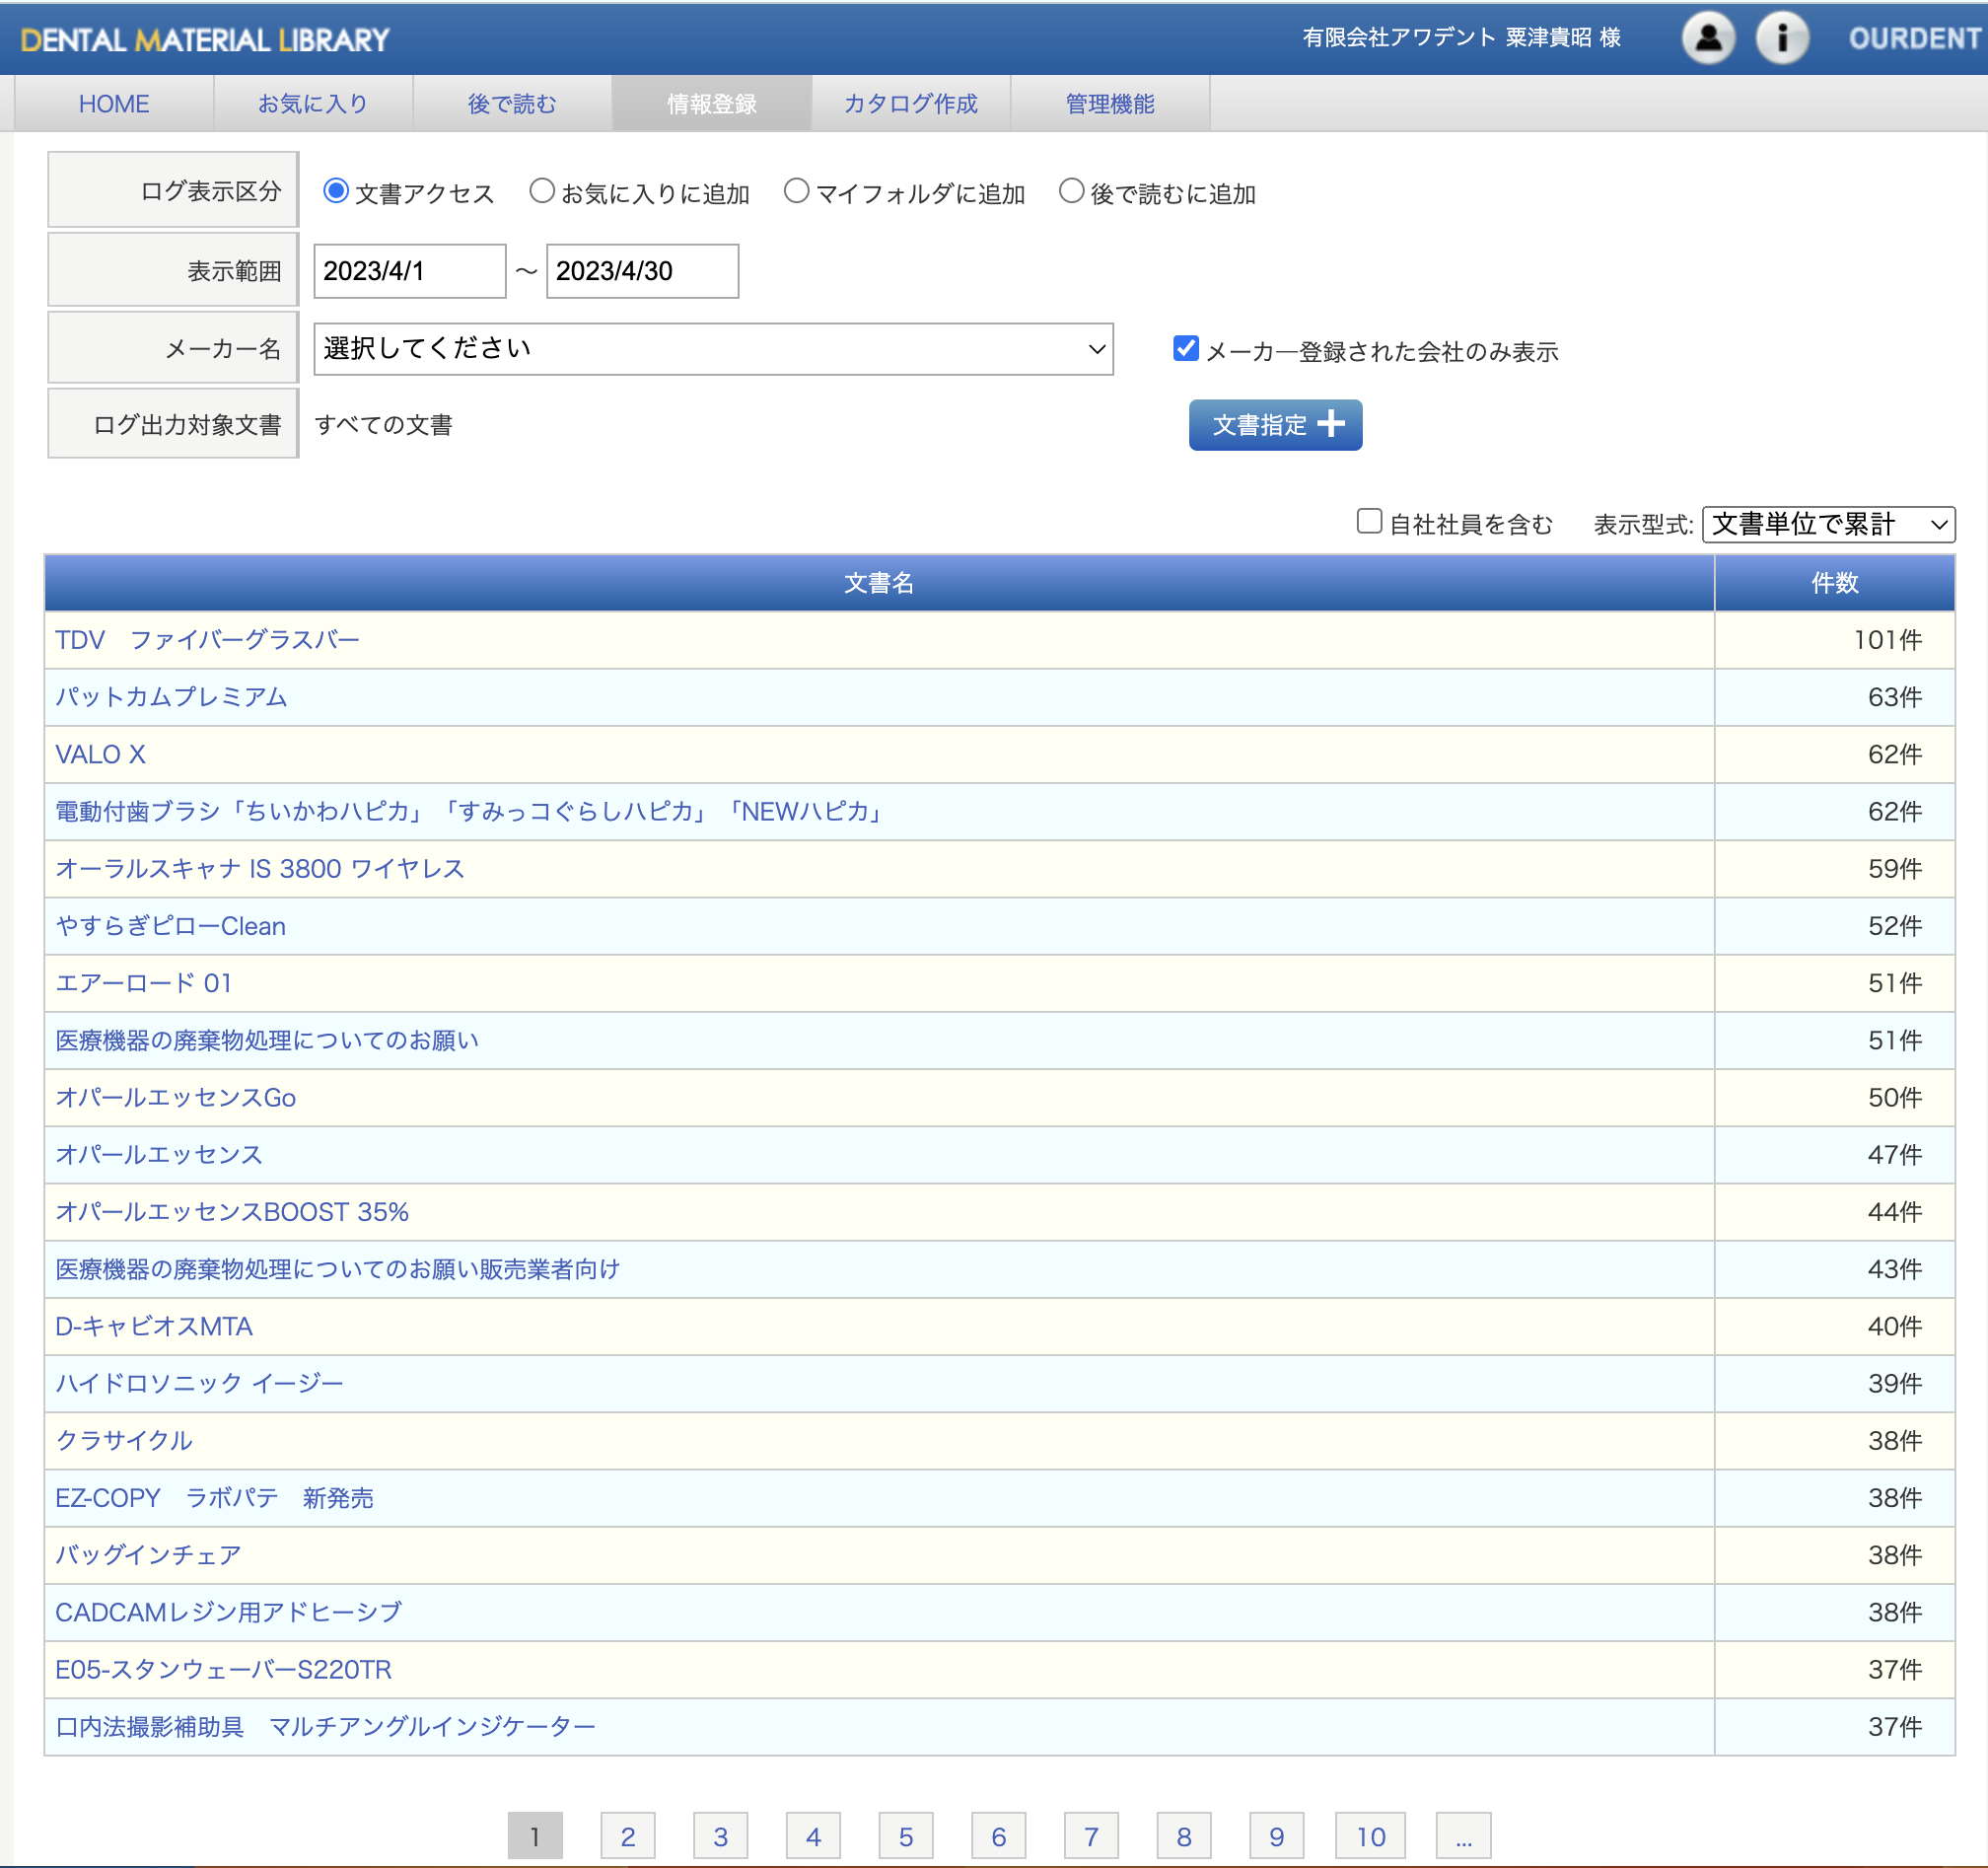
Task: Click start date field 2023/4/1
Action: click(x=410, y=271)
